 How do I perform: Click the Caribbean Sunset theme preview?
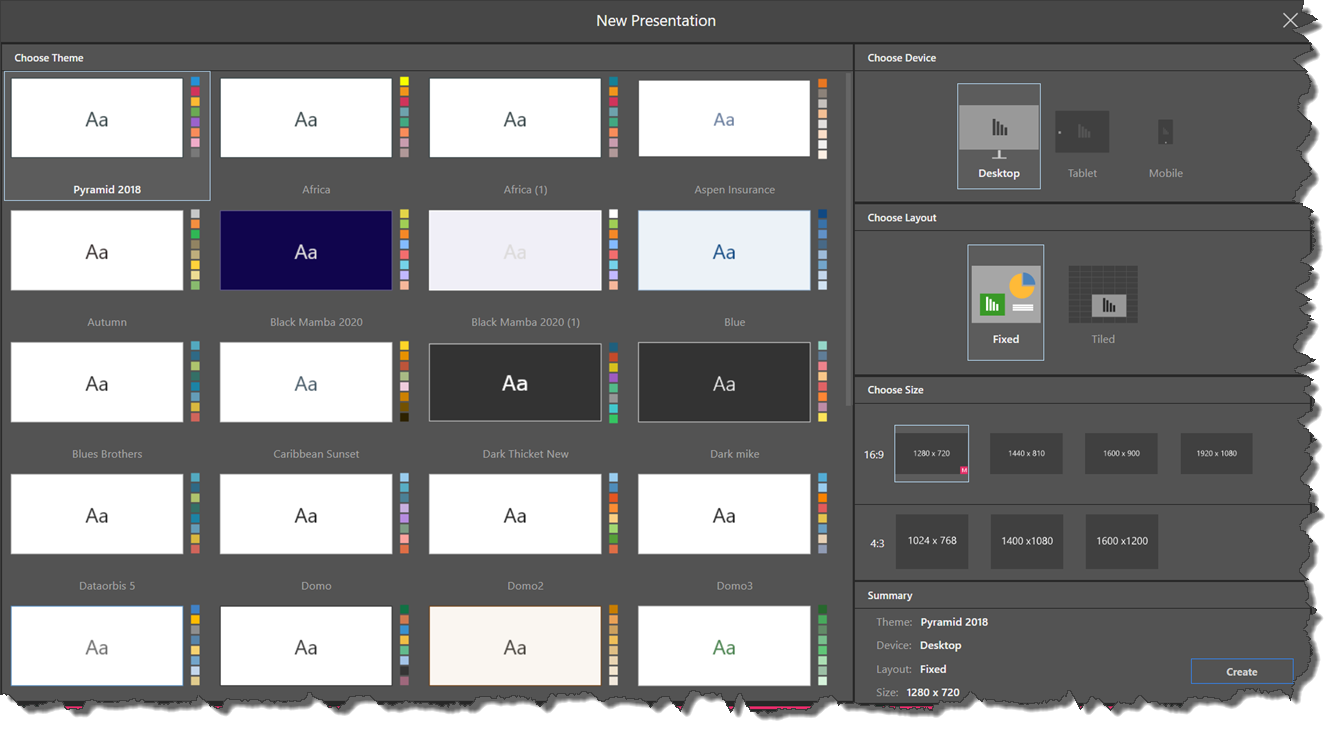(x=306, y=383)
